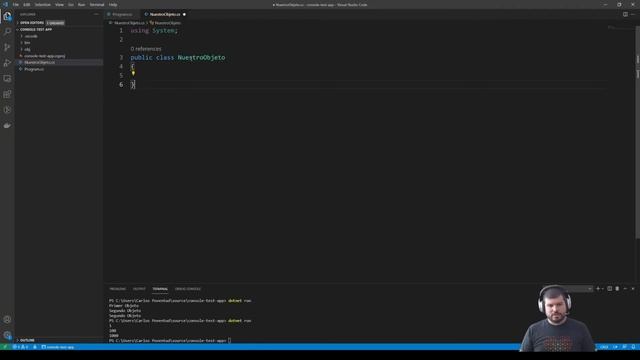
Task: Click the new terminal plus icon
Action: 598,289
